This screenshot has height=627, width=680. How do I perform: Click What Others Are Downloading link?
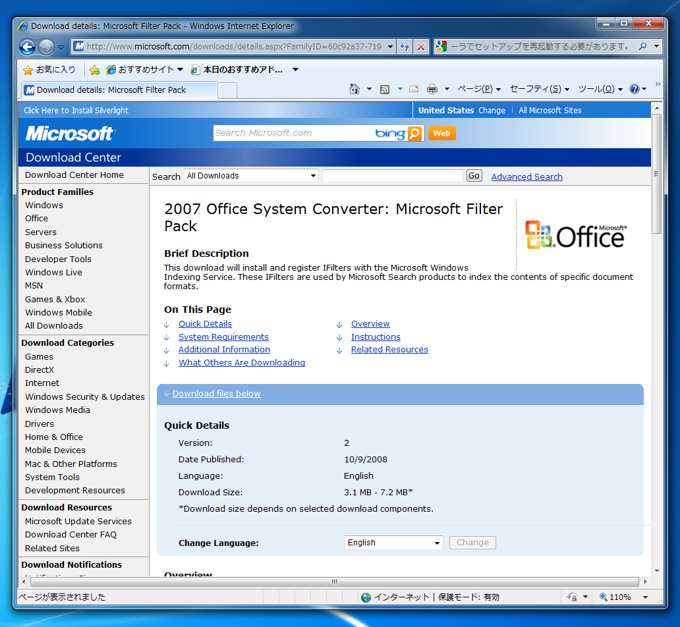(242, 362)
